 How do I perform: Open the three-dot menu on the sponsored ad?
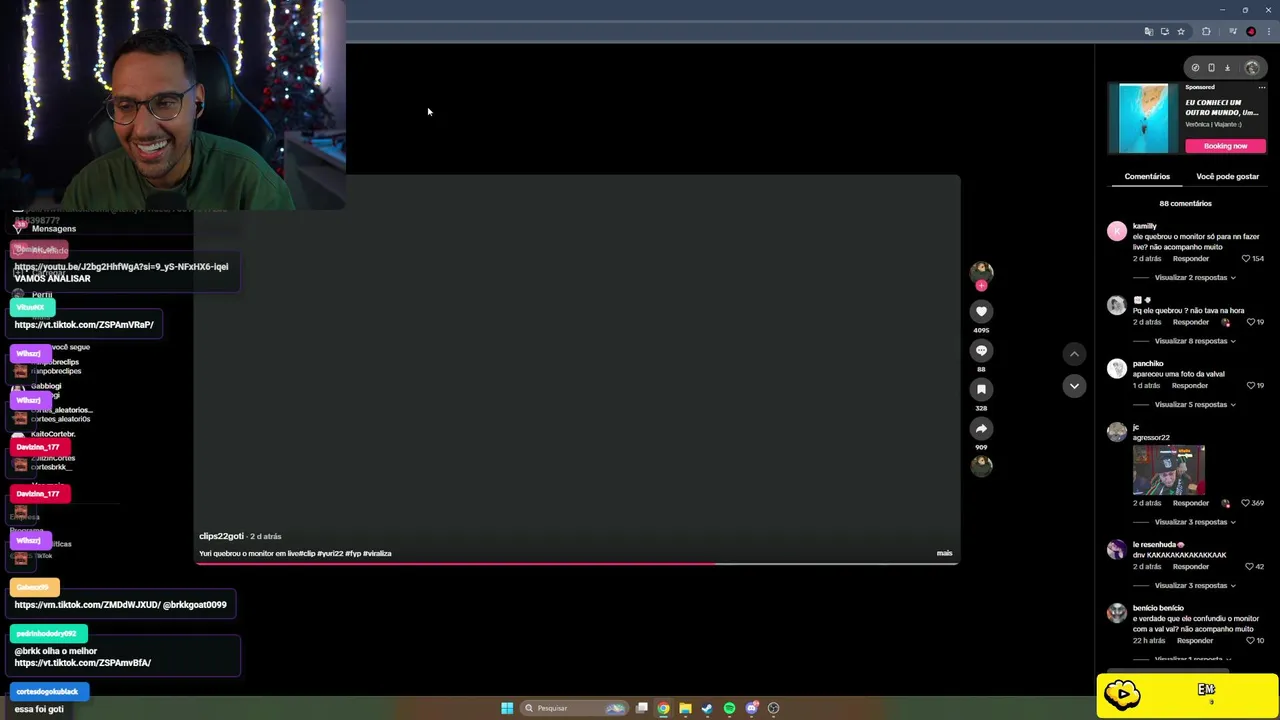pos(1262,87)
